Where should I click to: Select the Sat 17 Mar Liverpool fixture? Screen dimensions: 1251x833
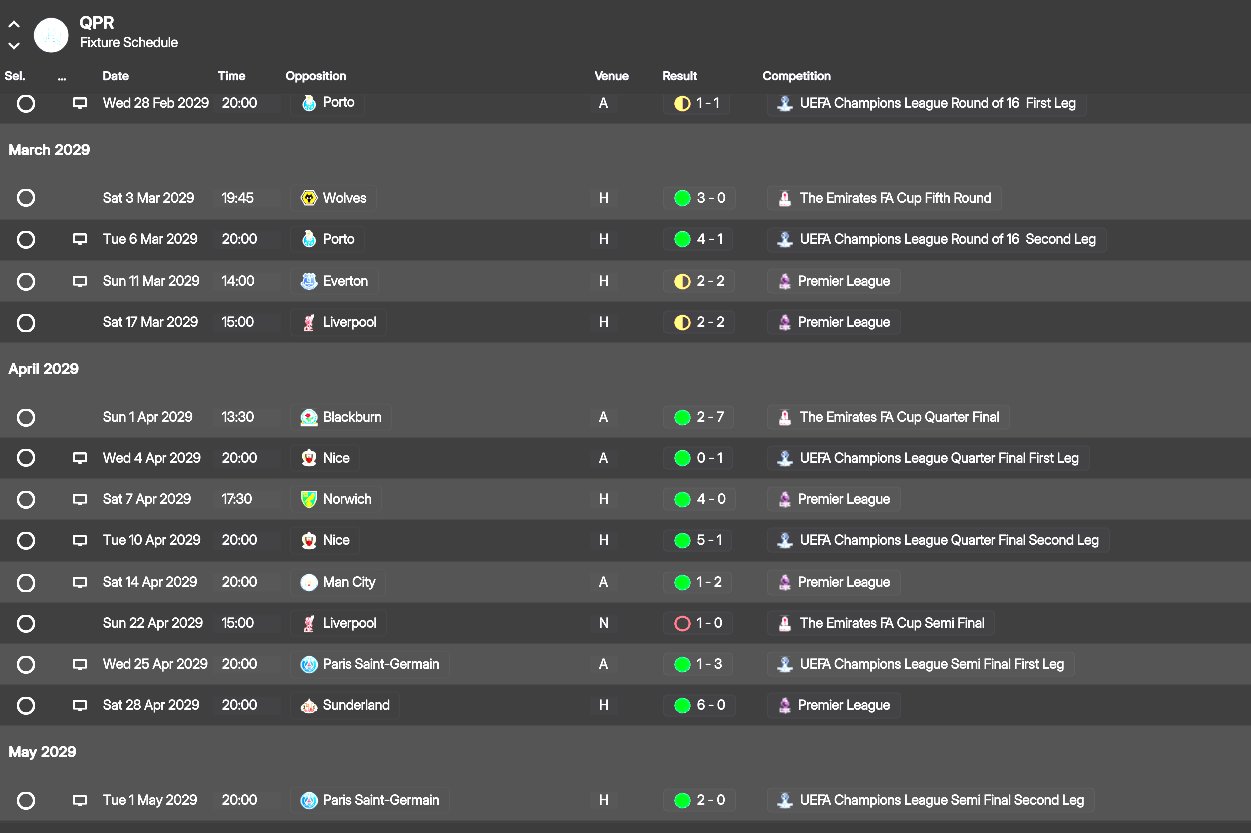click(26, 323)
